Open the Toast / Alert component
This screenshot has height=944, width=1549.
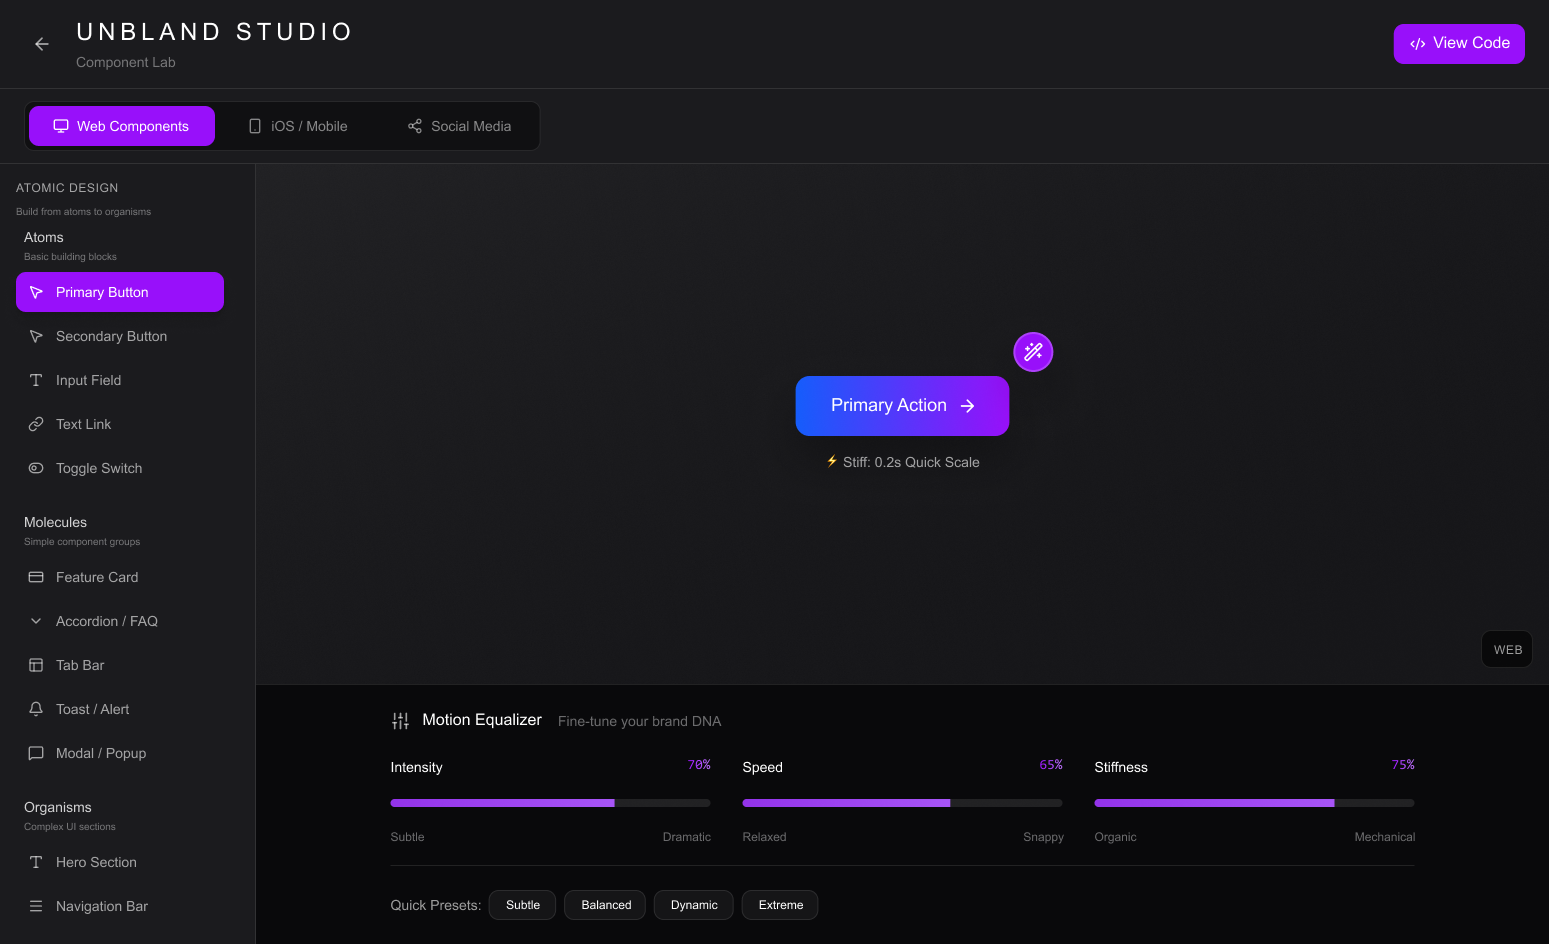120,709
